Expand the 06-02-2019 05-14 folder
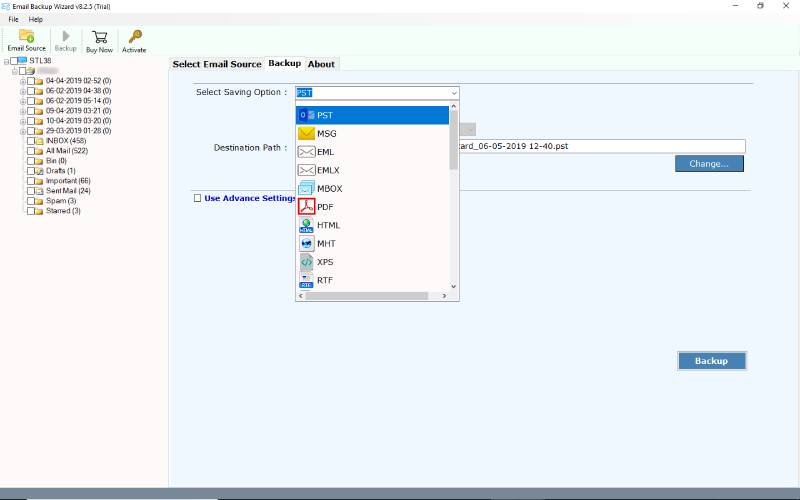 [23, 101]
